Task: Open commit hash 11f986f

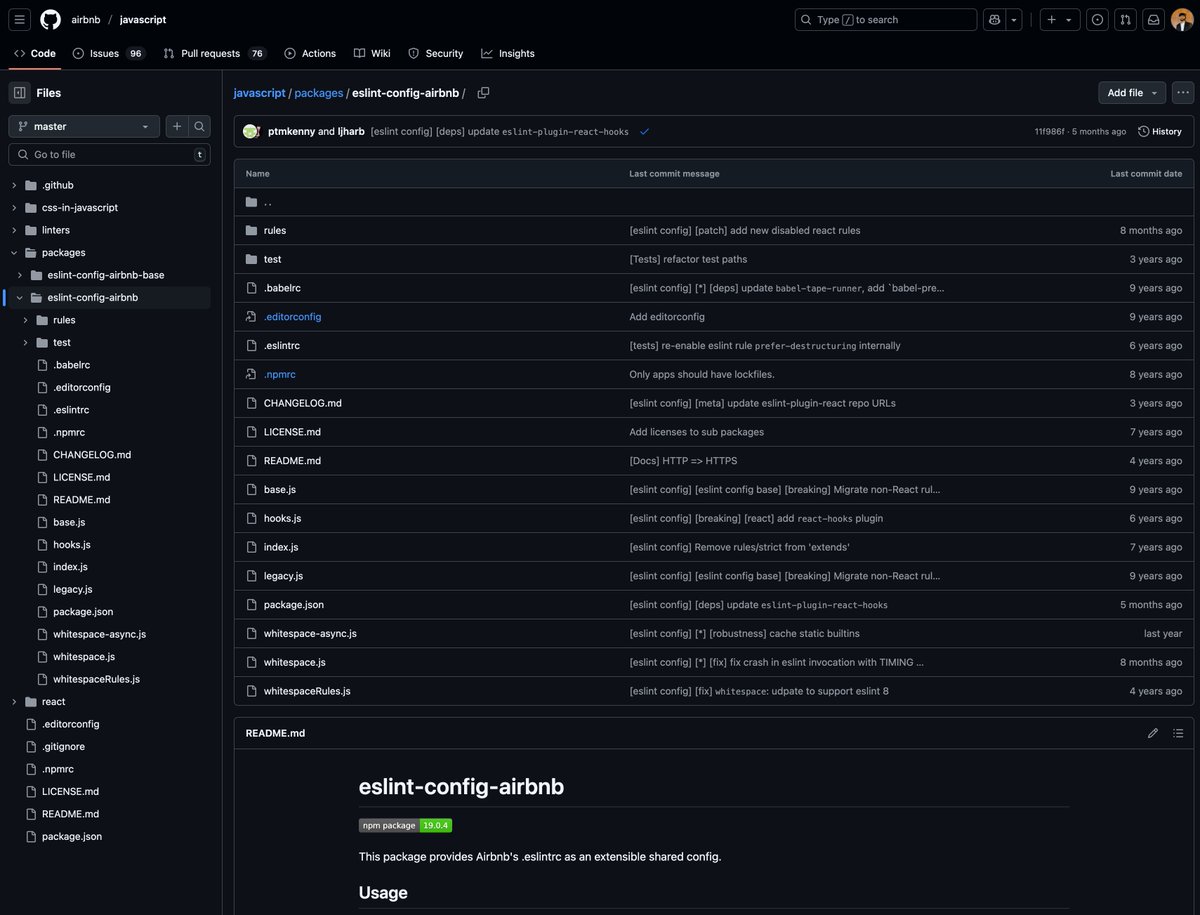Action: coord(1050,131)
